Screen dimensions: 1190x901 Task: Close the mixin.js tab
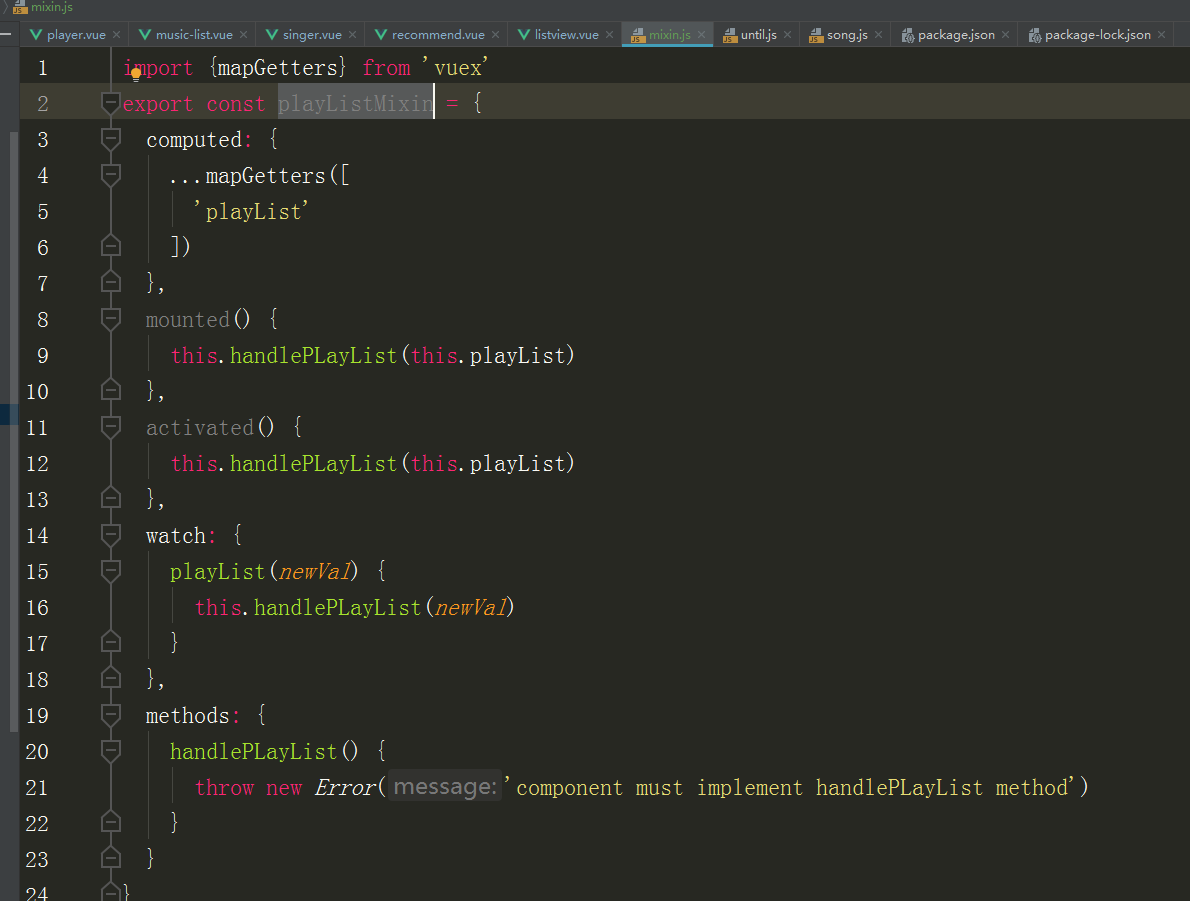click(701, 35)
